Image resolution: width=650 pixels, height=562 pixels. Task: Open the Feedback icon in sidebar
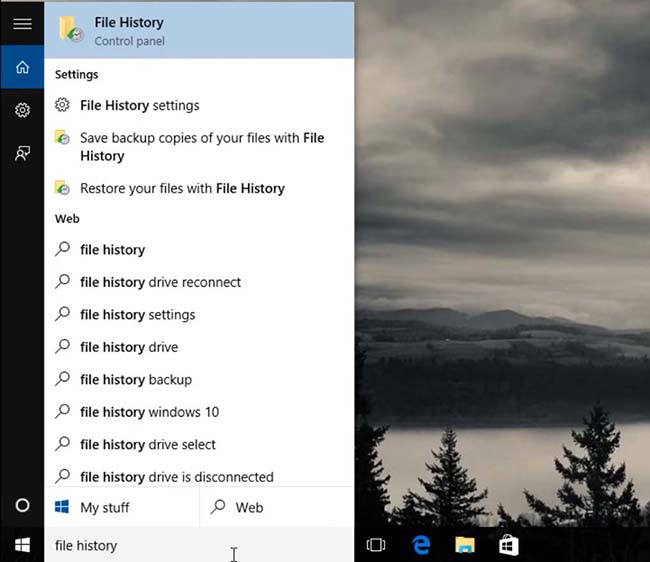(22, 153)
